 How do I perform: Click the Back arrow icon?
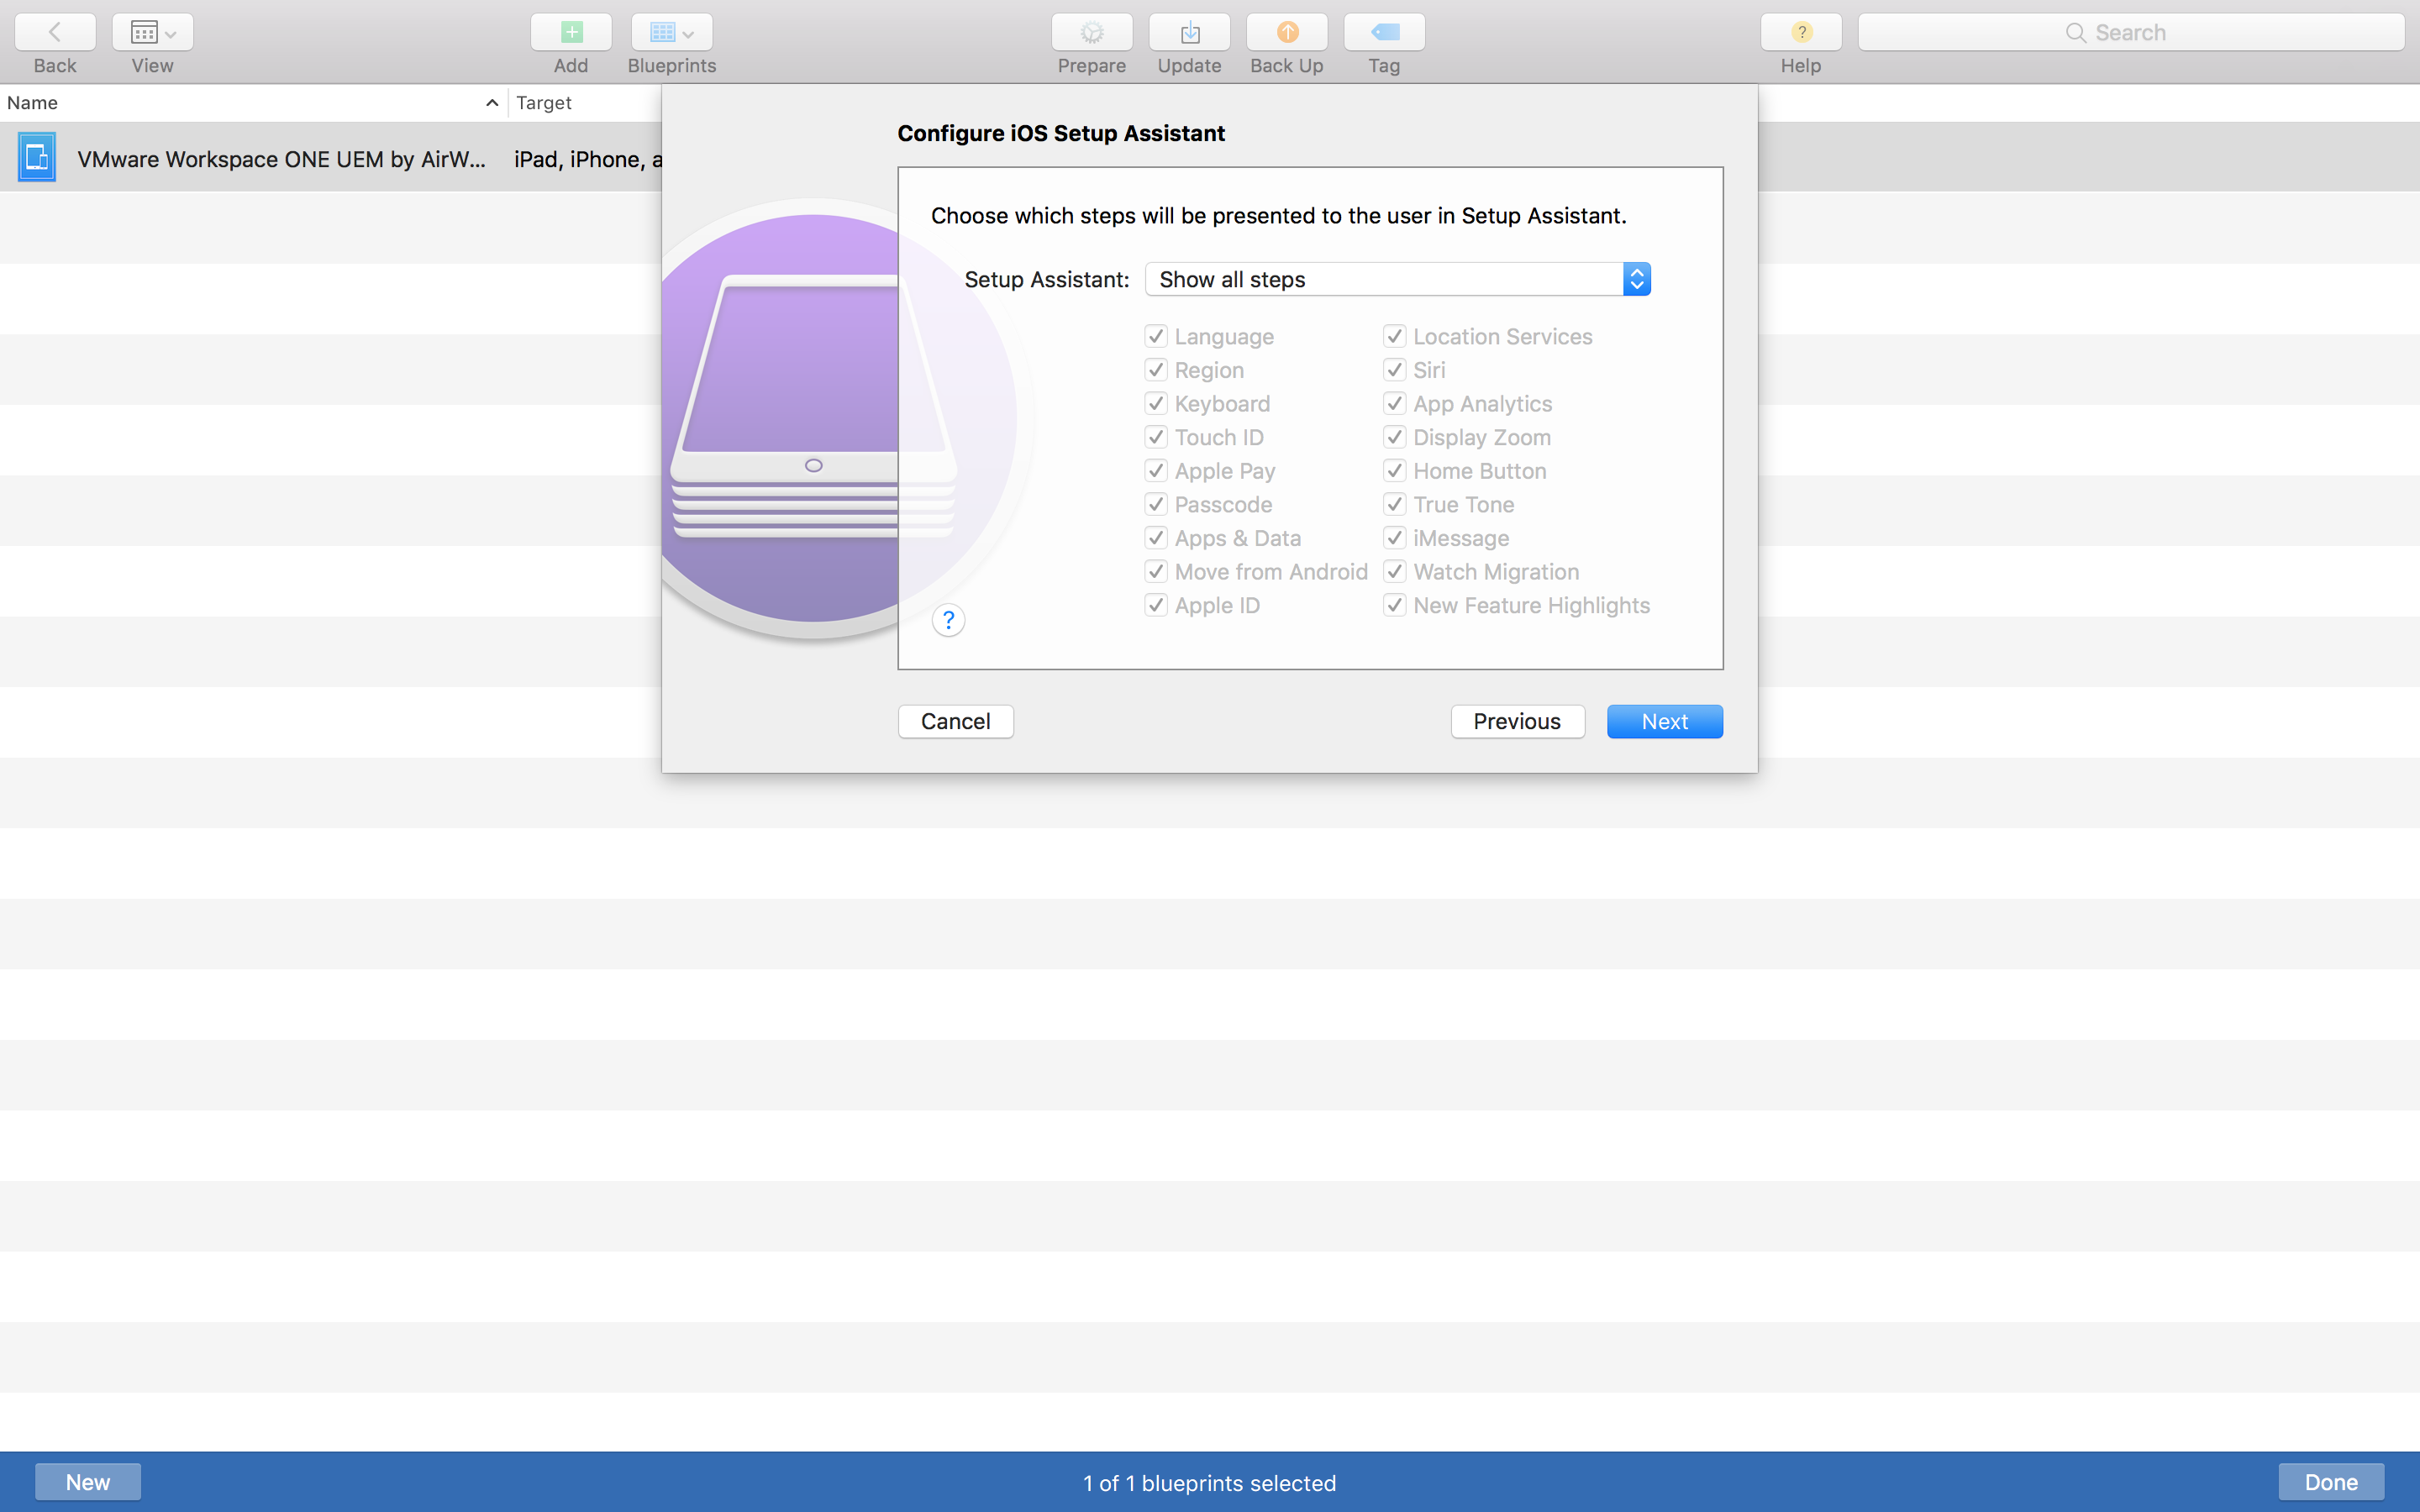(x=55, y=33)
